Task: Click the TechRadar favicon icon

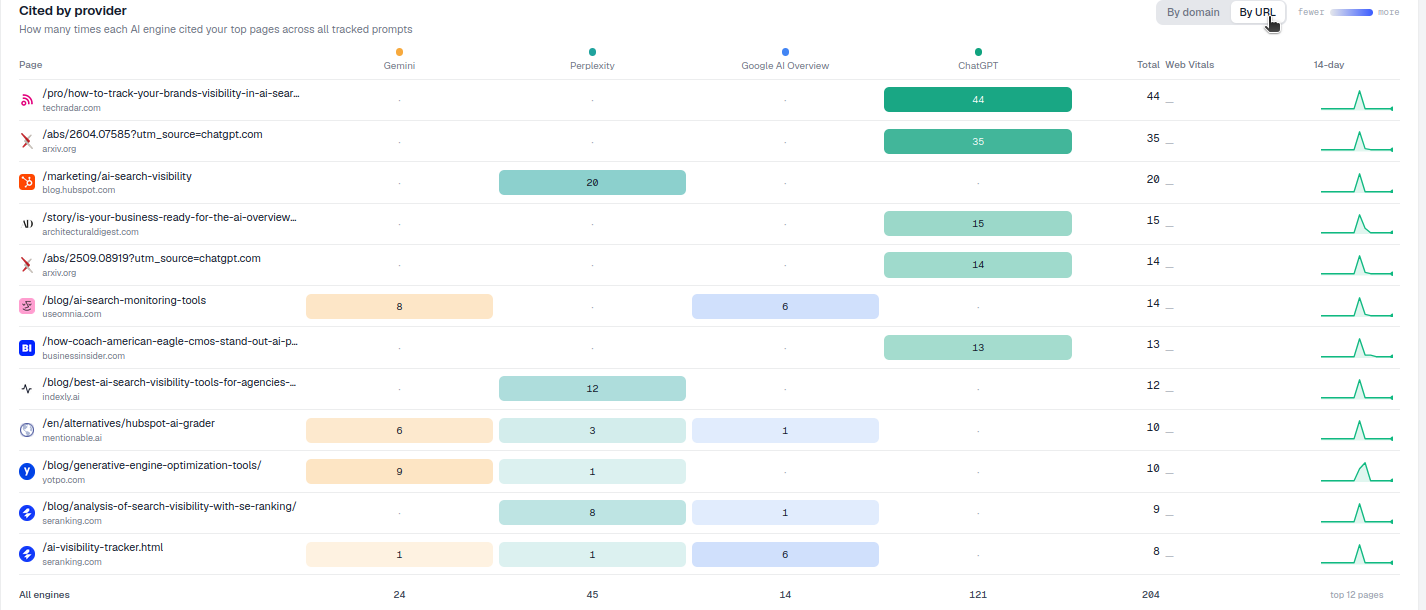Action: click(x=27, y=100)
